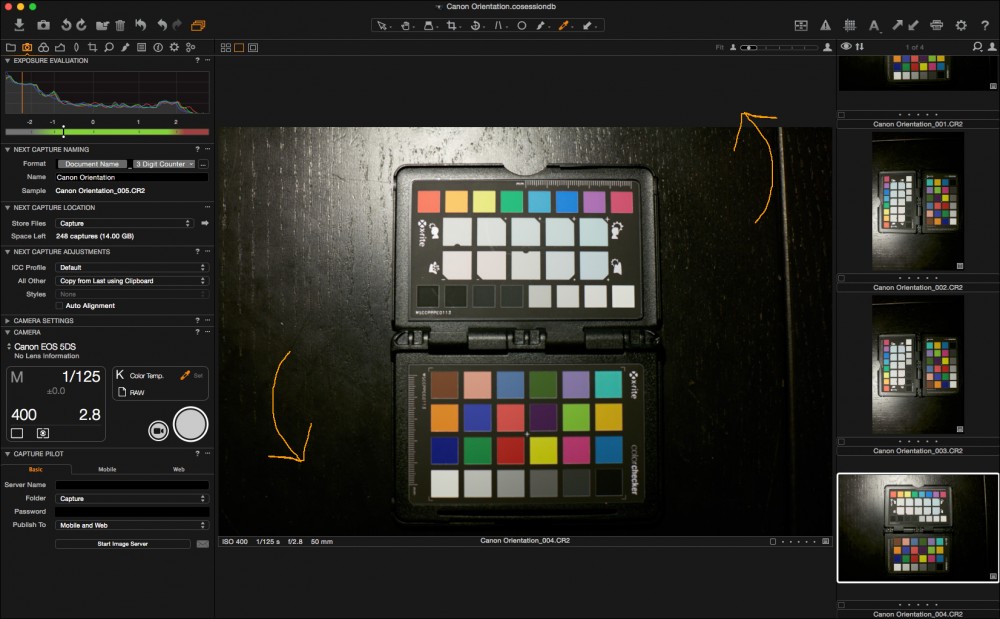Screen dimensions: 1000x619
Task: Click the naming format ellipsis button
Action: point(203,164)
